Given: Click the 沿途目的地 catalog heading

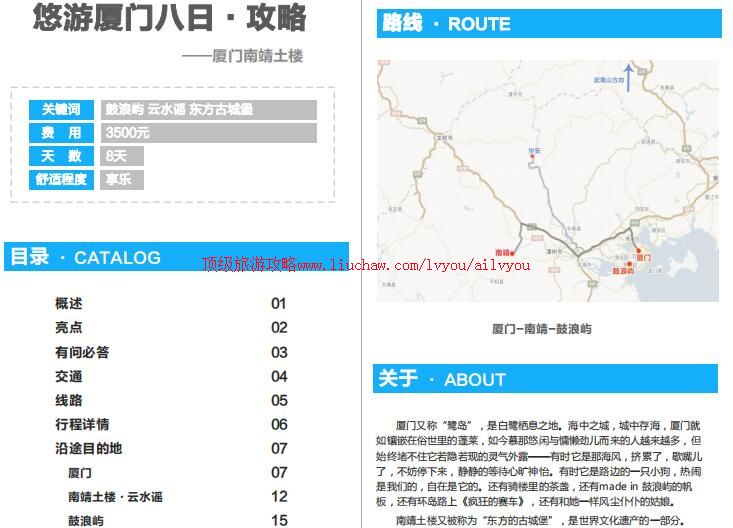Looking at the screenshot, I should (88, 448).
